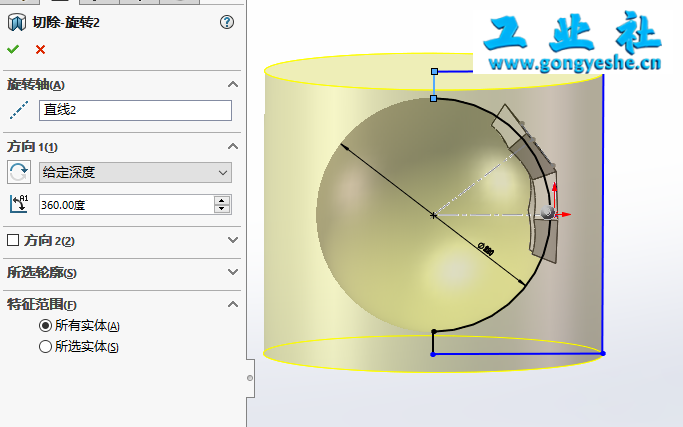The width and height of the screenshot is (683, 427).
Task: Click the 切除-旋转2 title text
Action: tap(66, 23)
